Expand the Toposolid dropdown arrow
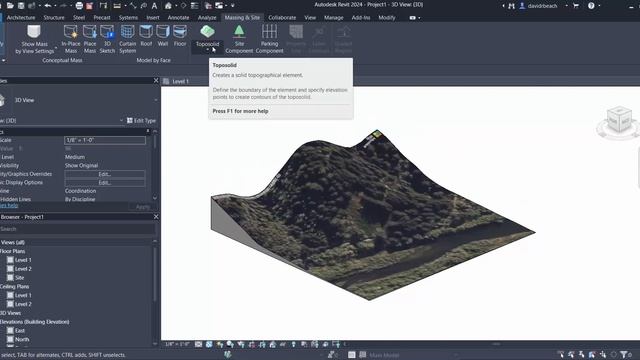 (207, 50)
